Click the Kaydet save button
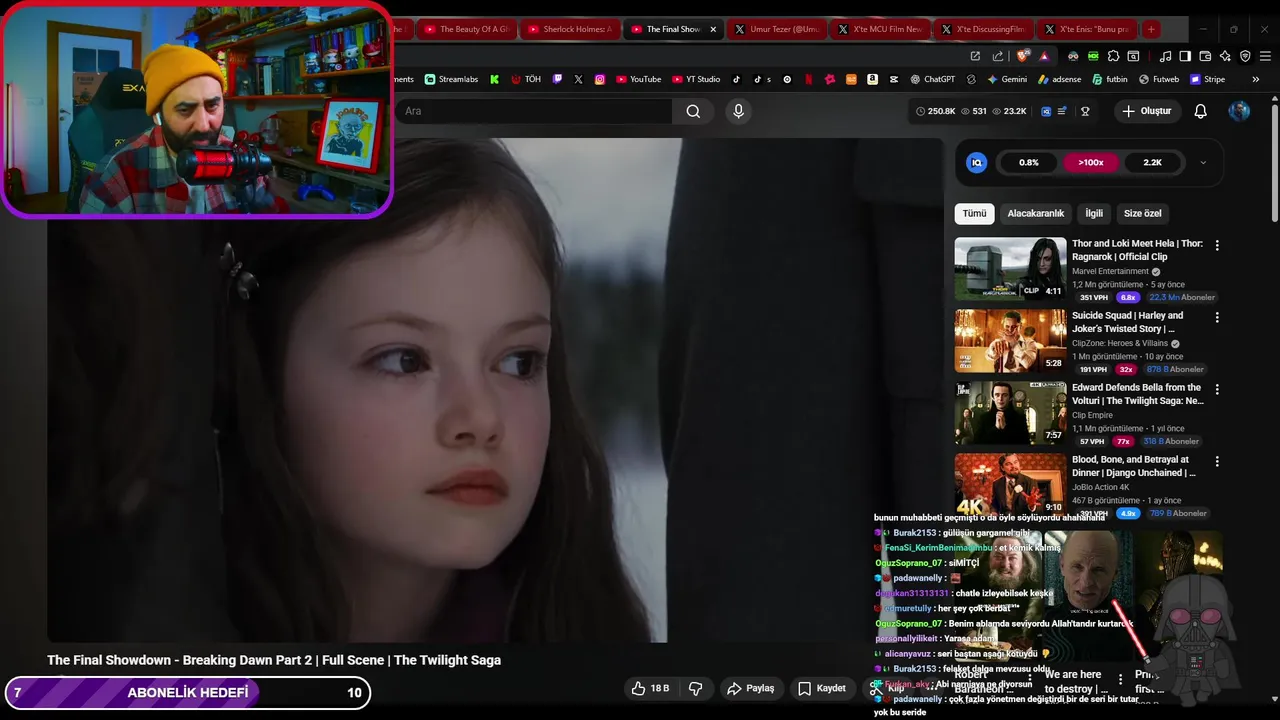The image size is (1280, 720). (822, 688)
